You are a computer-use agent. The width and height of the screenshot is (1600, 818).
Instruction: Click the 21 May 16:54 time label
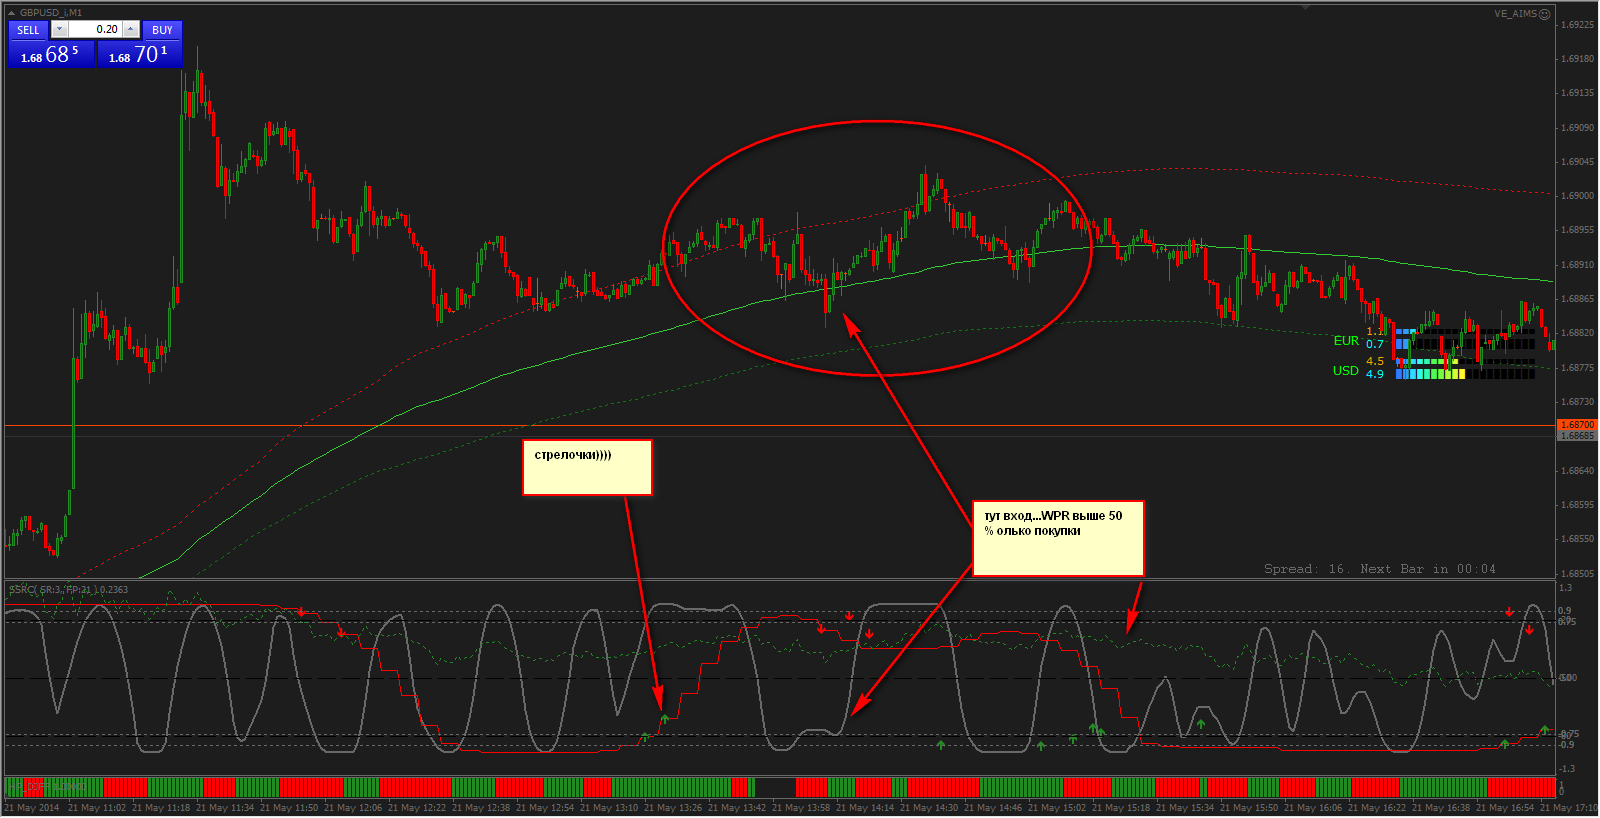[1505, 808]
